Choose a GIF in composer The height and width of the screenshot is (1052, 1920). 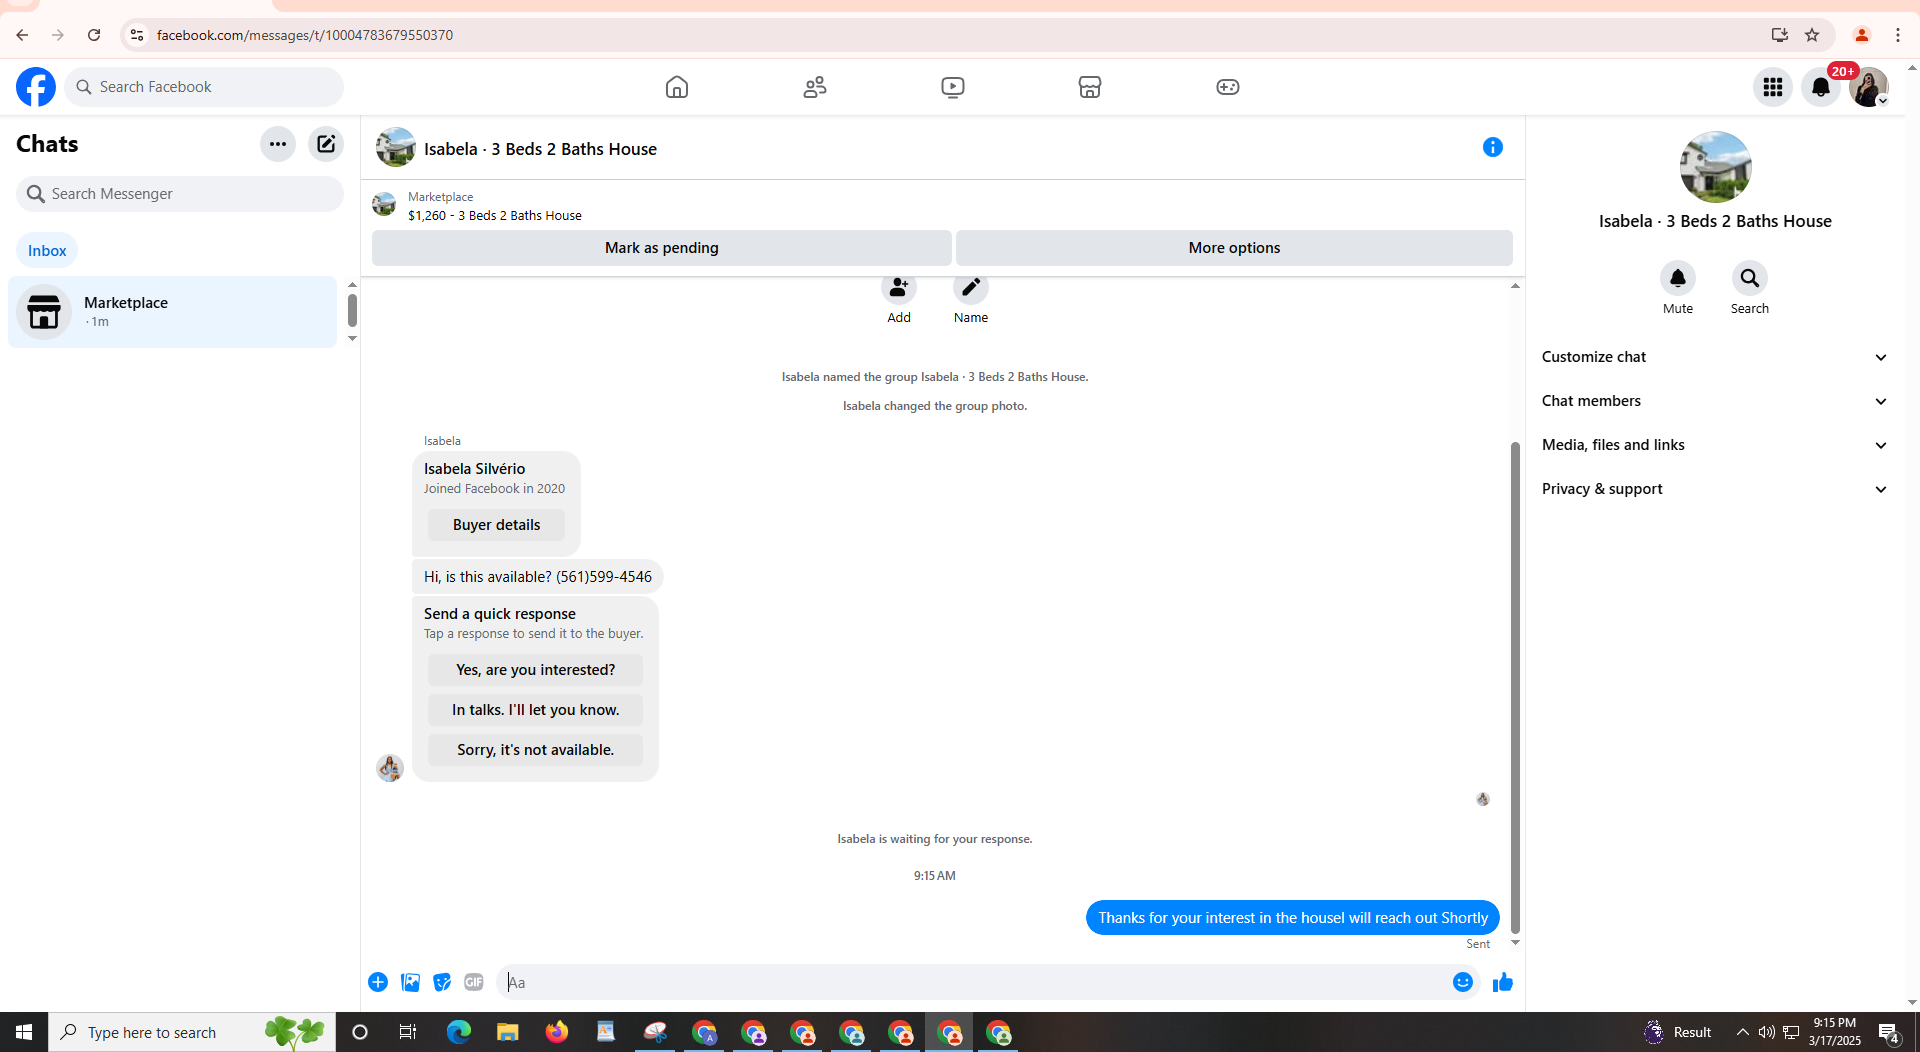(474, 982)
